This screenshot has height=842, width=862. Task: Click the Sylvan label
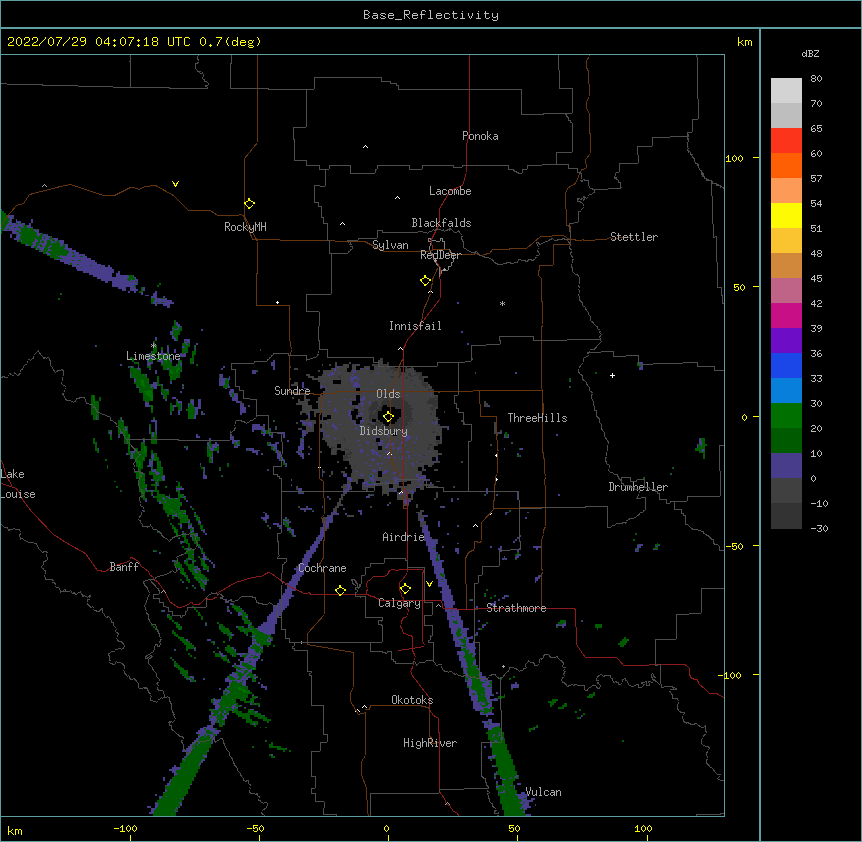pos(390,245)
